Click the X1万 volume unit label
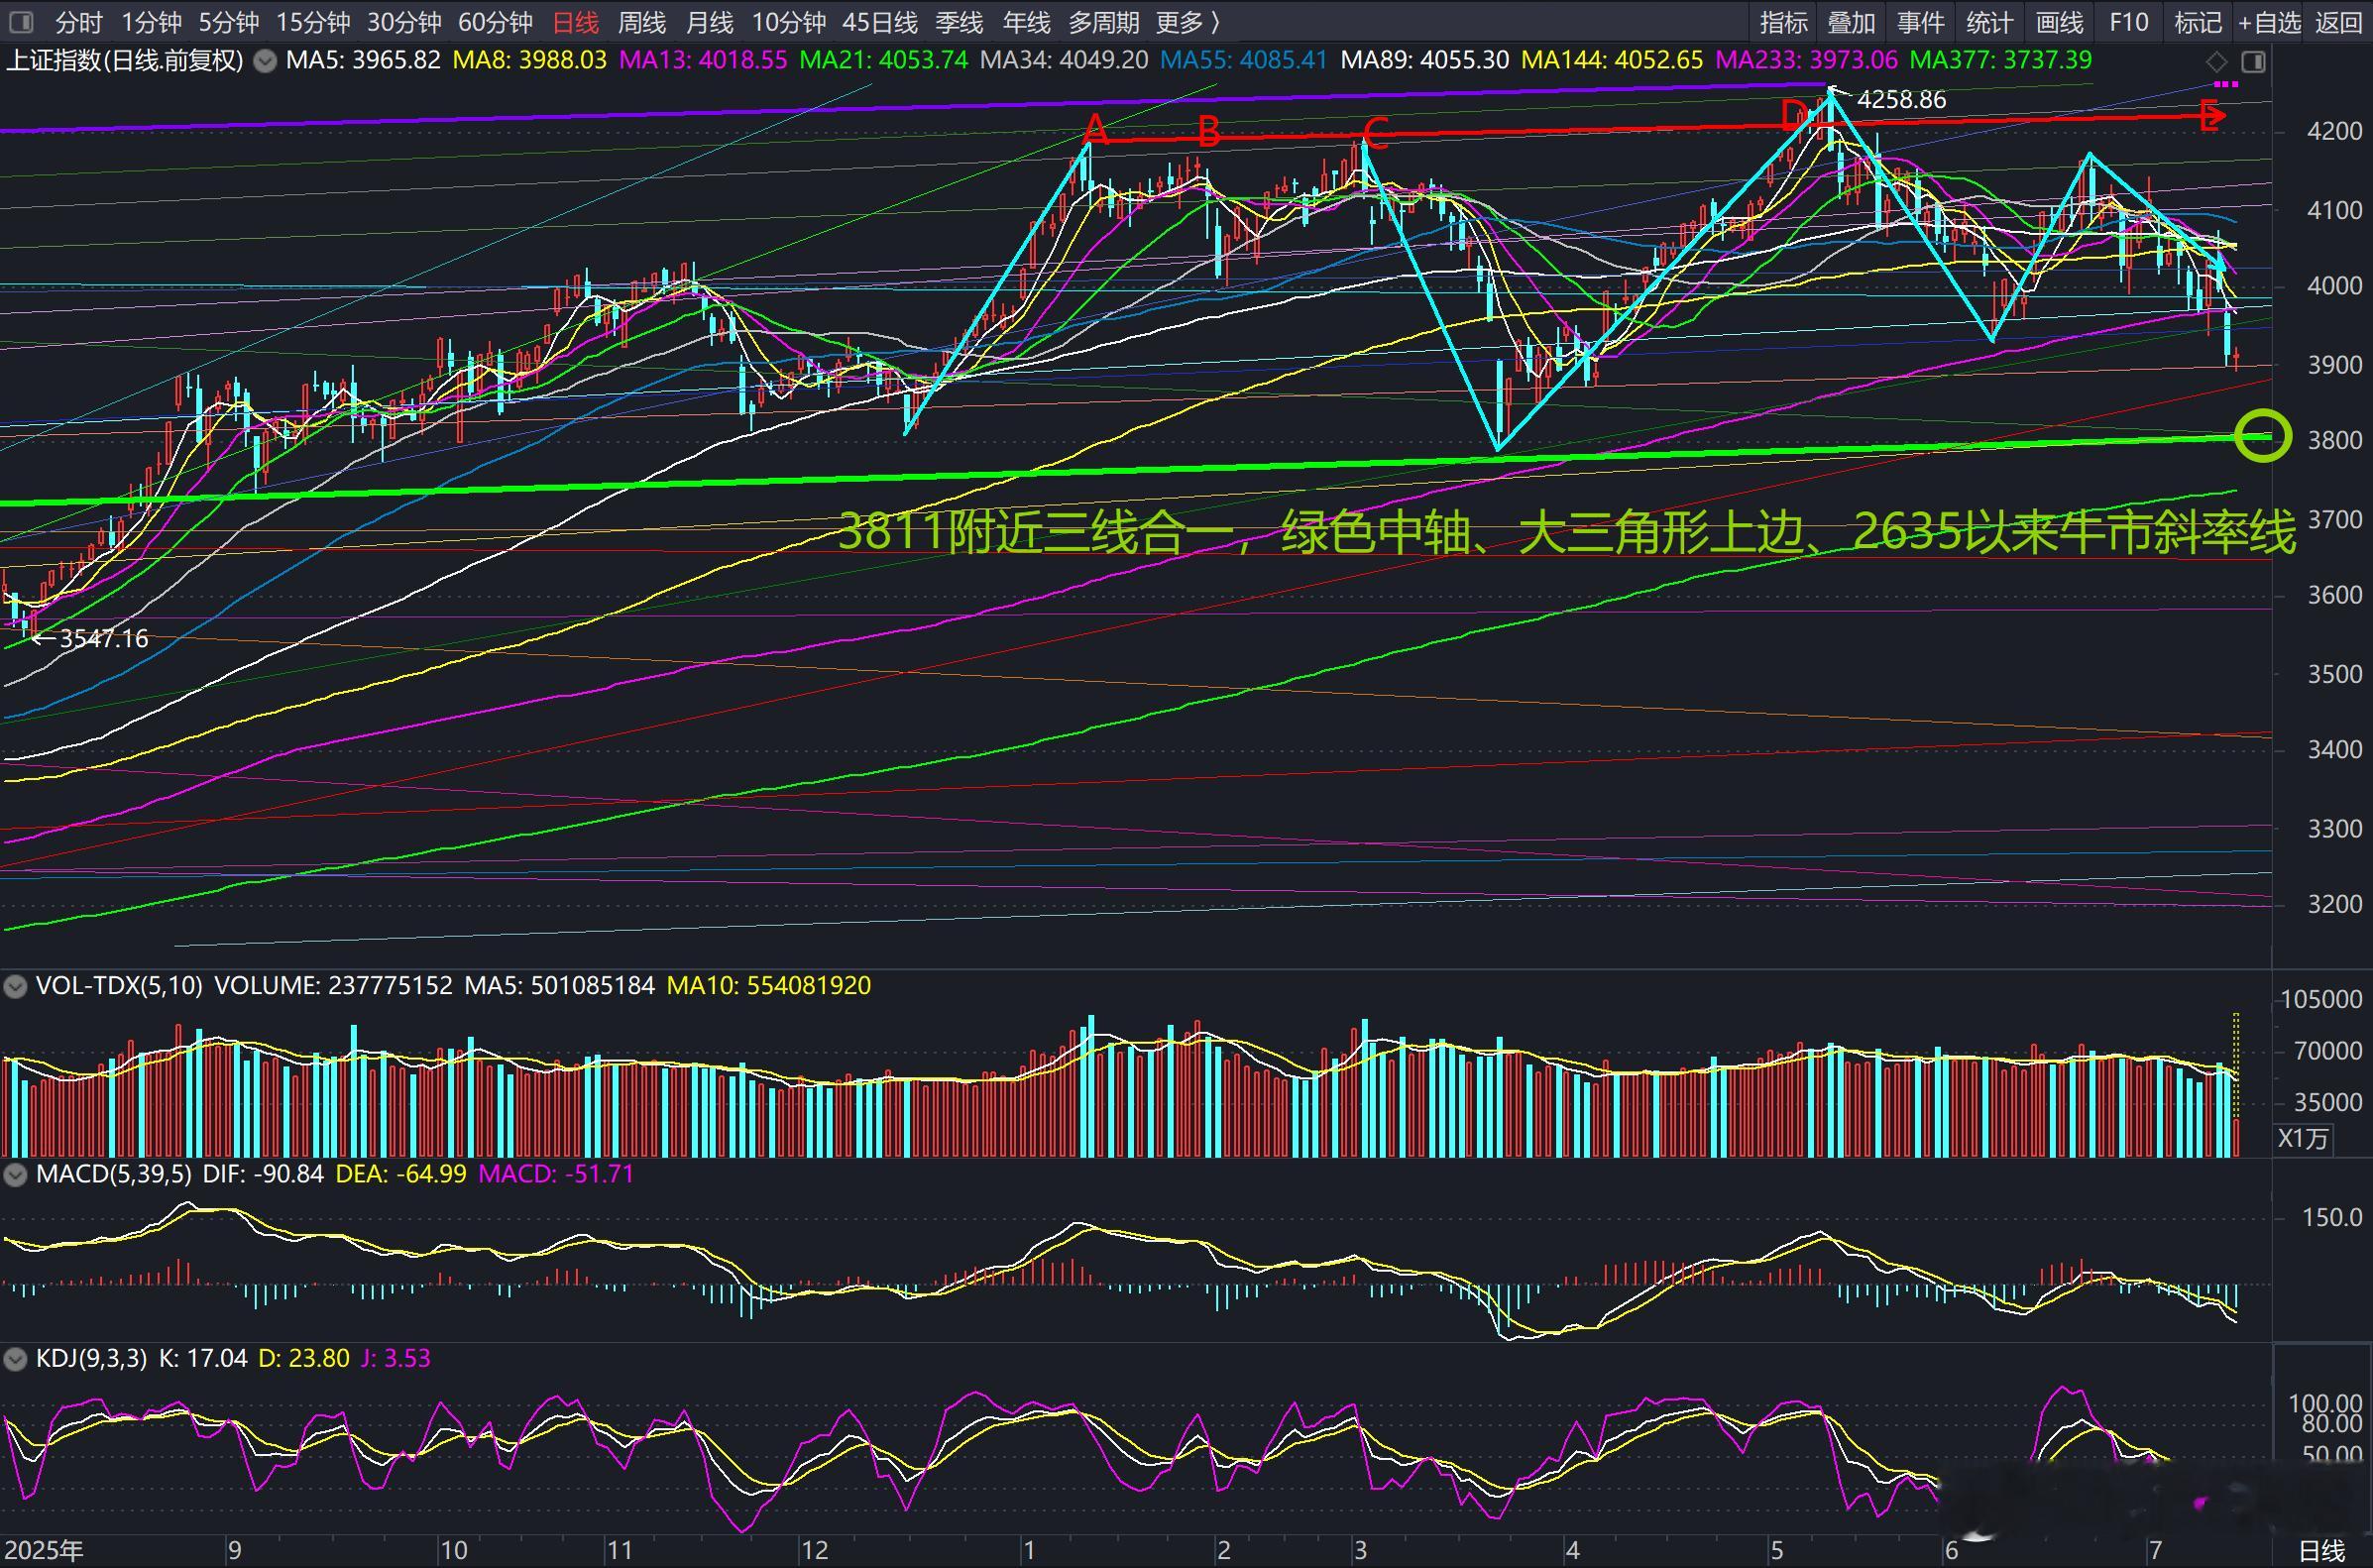2373x1568 pixels. 2302,1139
